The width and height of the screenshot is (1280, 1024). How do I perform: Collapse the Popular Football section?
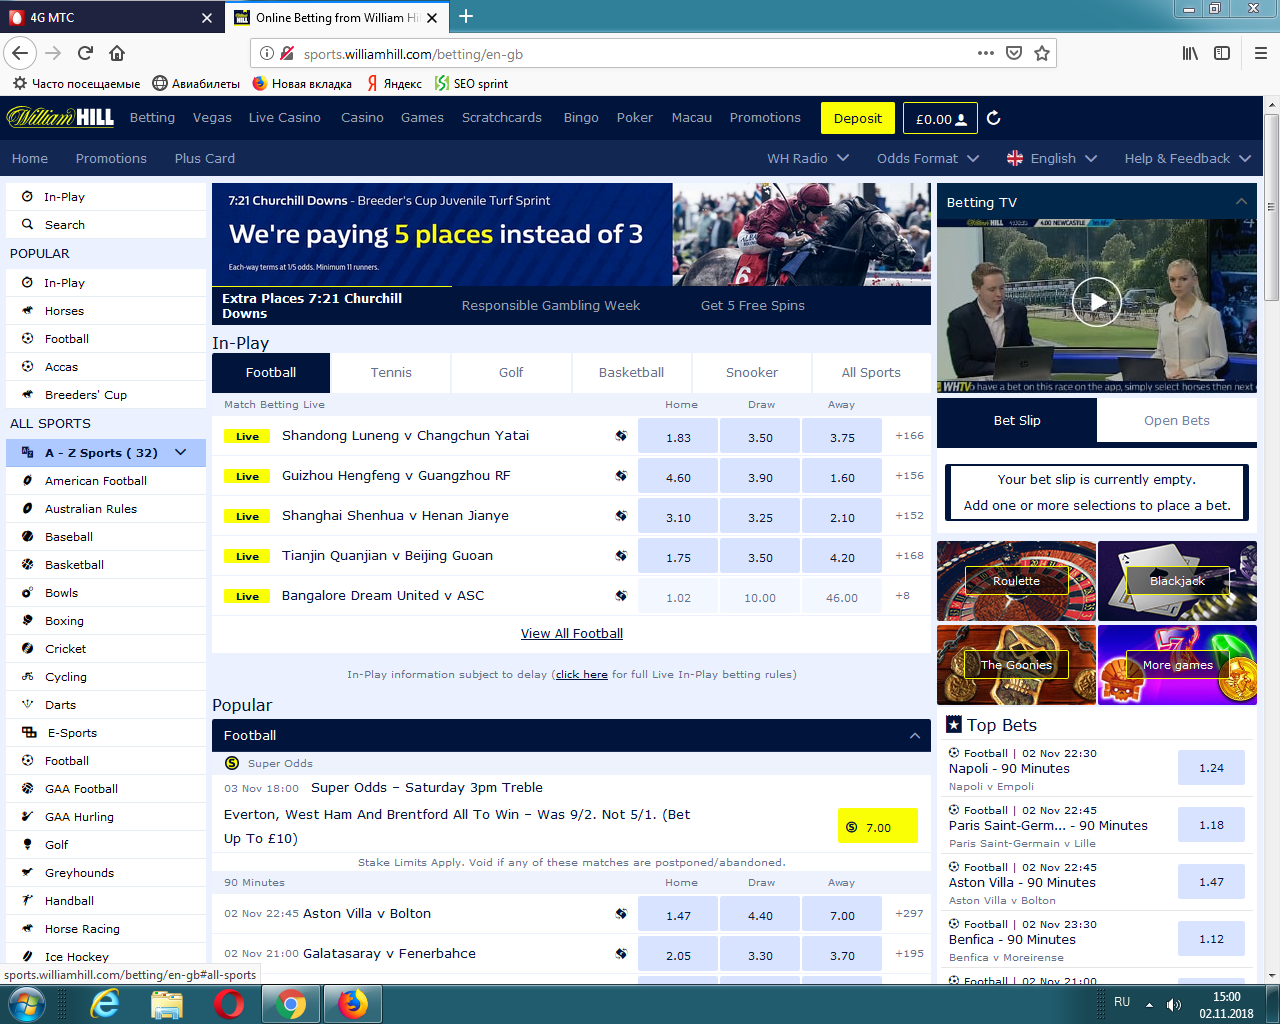click(914, 736)
